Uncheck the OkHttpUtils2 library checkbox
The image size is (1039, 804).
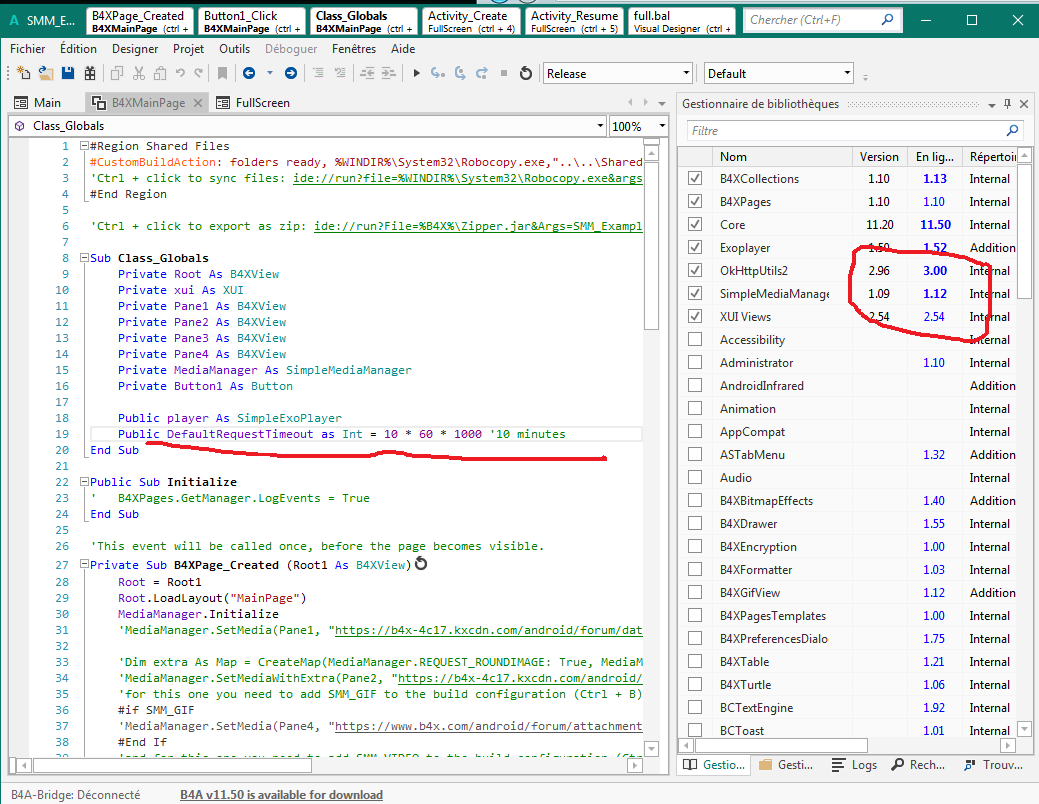click(695, 271)
